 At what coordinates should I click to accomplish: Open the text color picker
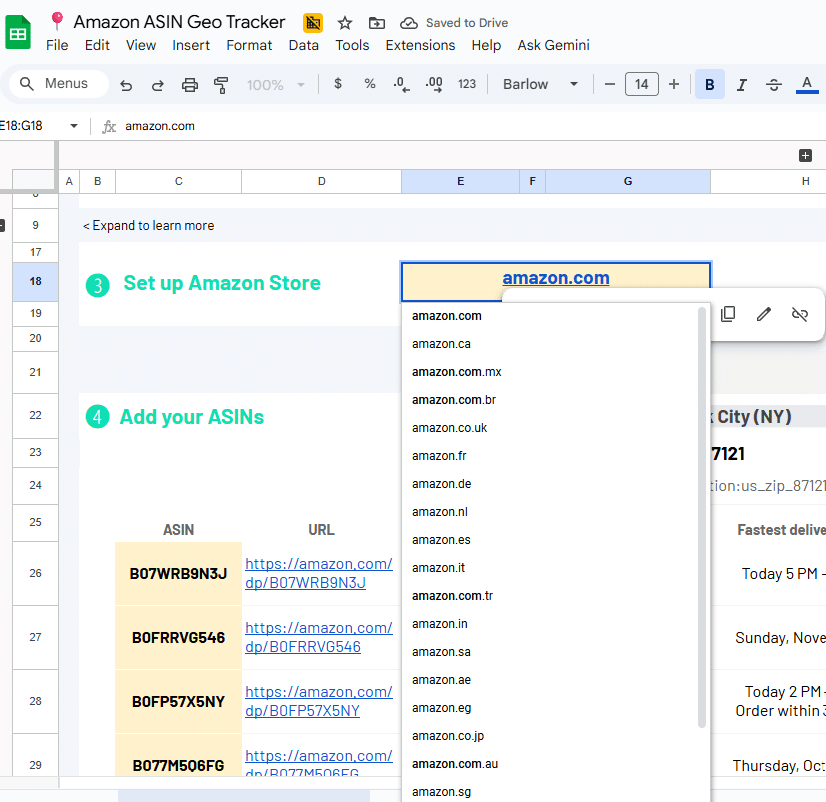click(806, 85)
